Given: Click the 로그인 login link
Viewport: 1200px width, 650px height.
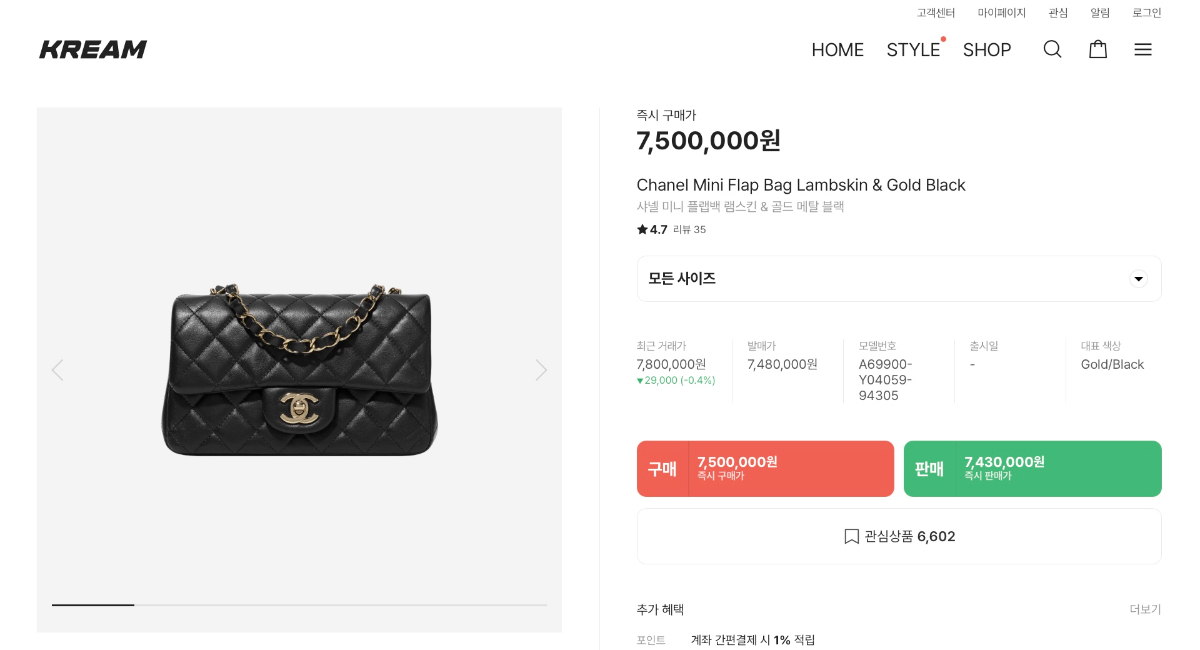Looking at the screenshot, I should pyautogui.click(x=1146, y=13).
